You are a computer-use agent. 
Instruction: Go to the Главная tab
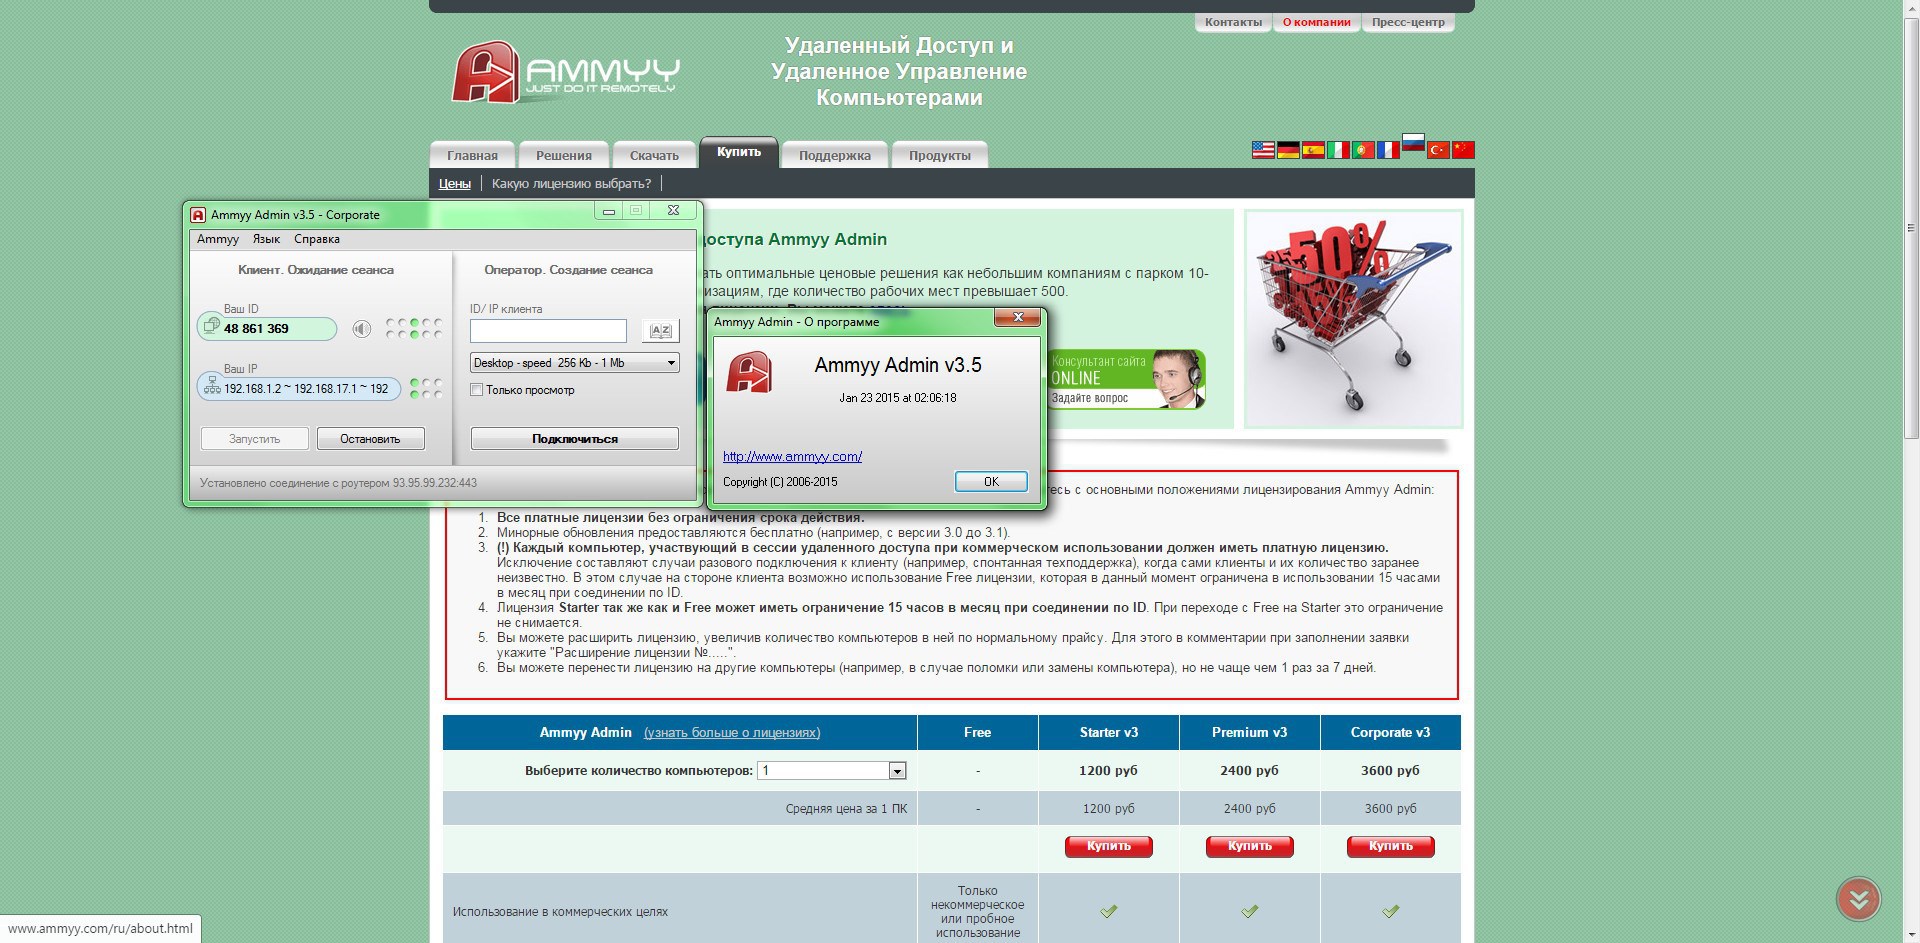point(472,155)
